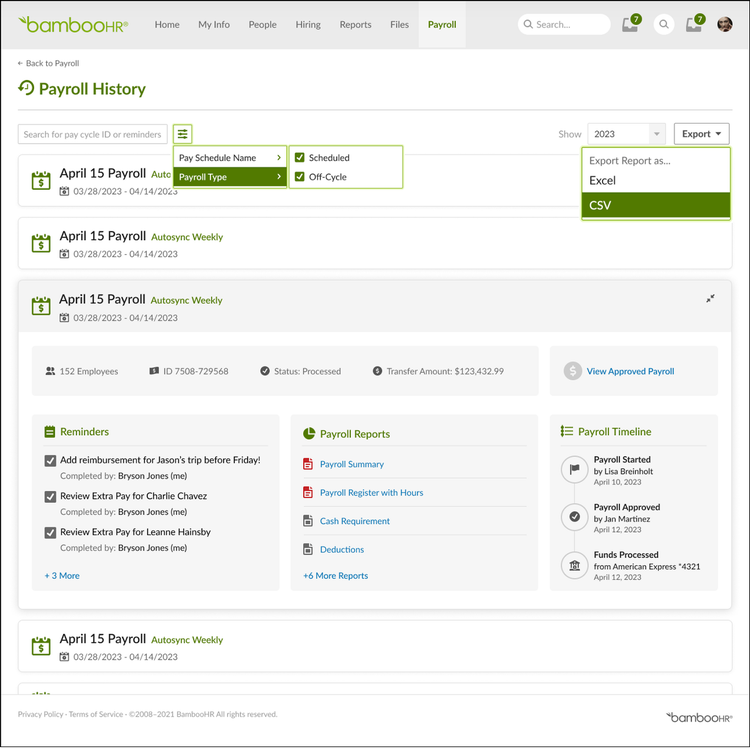
Task: Open the filter options icon button
Action: 182,134
